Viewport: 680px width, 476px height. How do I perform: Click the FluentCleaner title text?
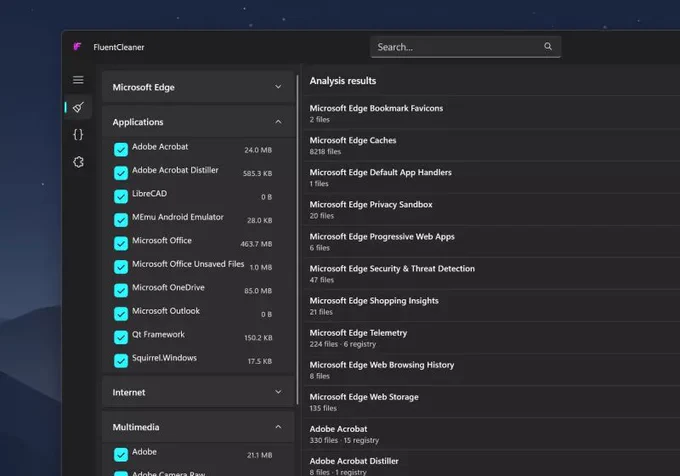click(x=119, y=47)
